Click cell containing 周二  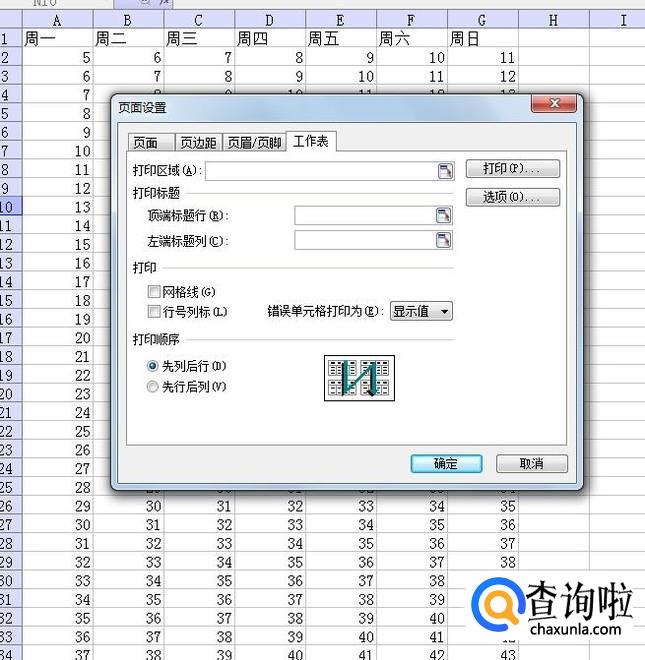pyautogui.click(x=128, y=38)
